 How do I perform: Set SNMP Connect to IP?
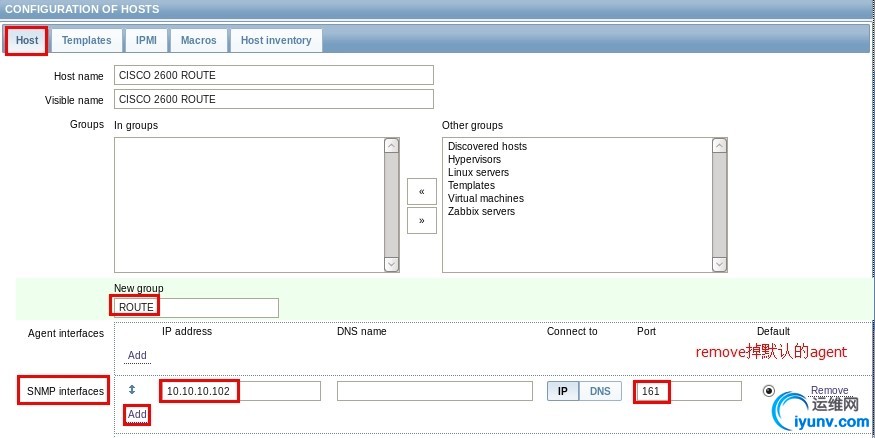click(563, 391)
